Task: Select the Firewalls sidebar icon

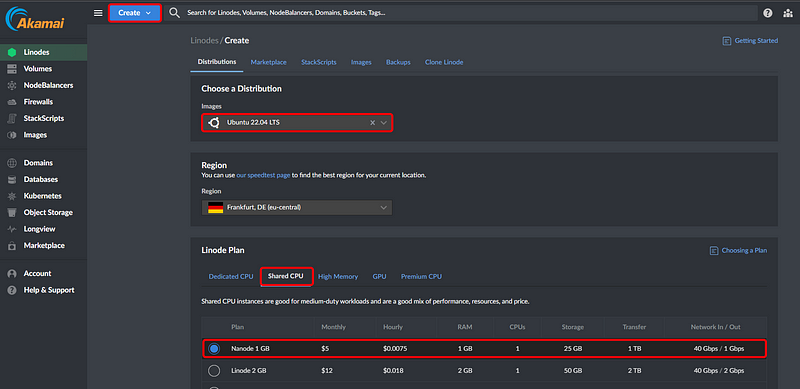Action: click(12, 102)
